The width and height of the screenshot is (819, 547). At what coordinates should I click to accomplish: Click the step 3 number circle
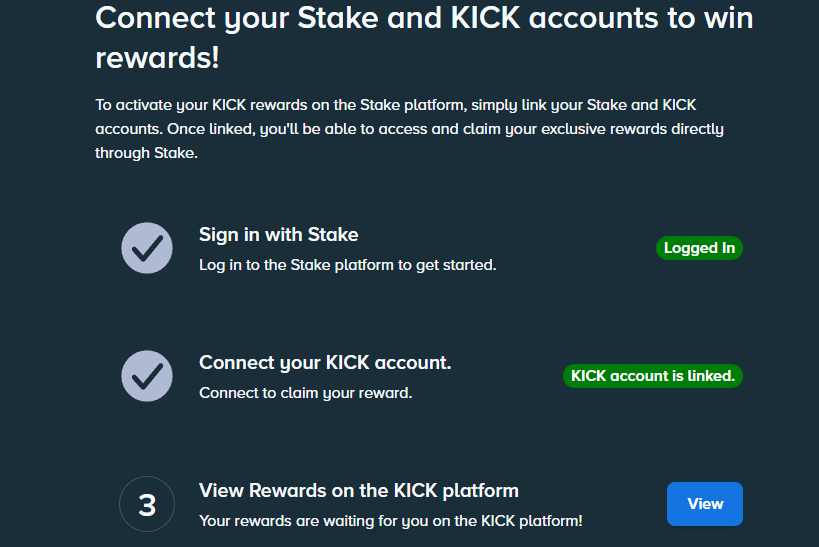pyautogui.click(x=147, y=504)
